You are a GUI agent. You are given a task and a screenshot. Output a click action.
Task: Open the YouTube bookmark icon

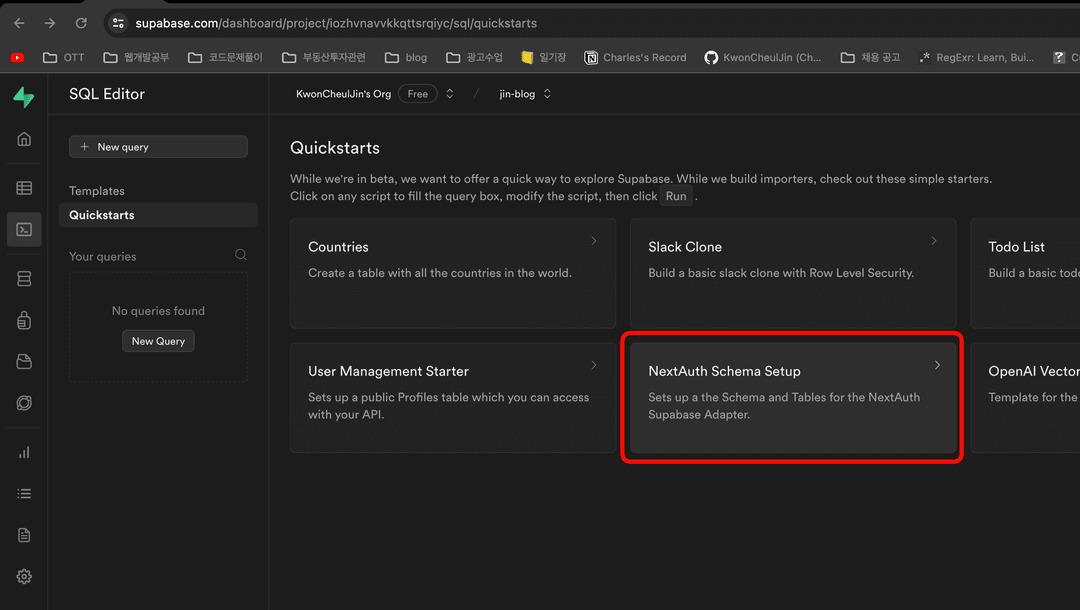tap(17, 57)
